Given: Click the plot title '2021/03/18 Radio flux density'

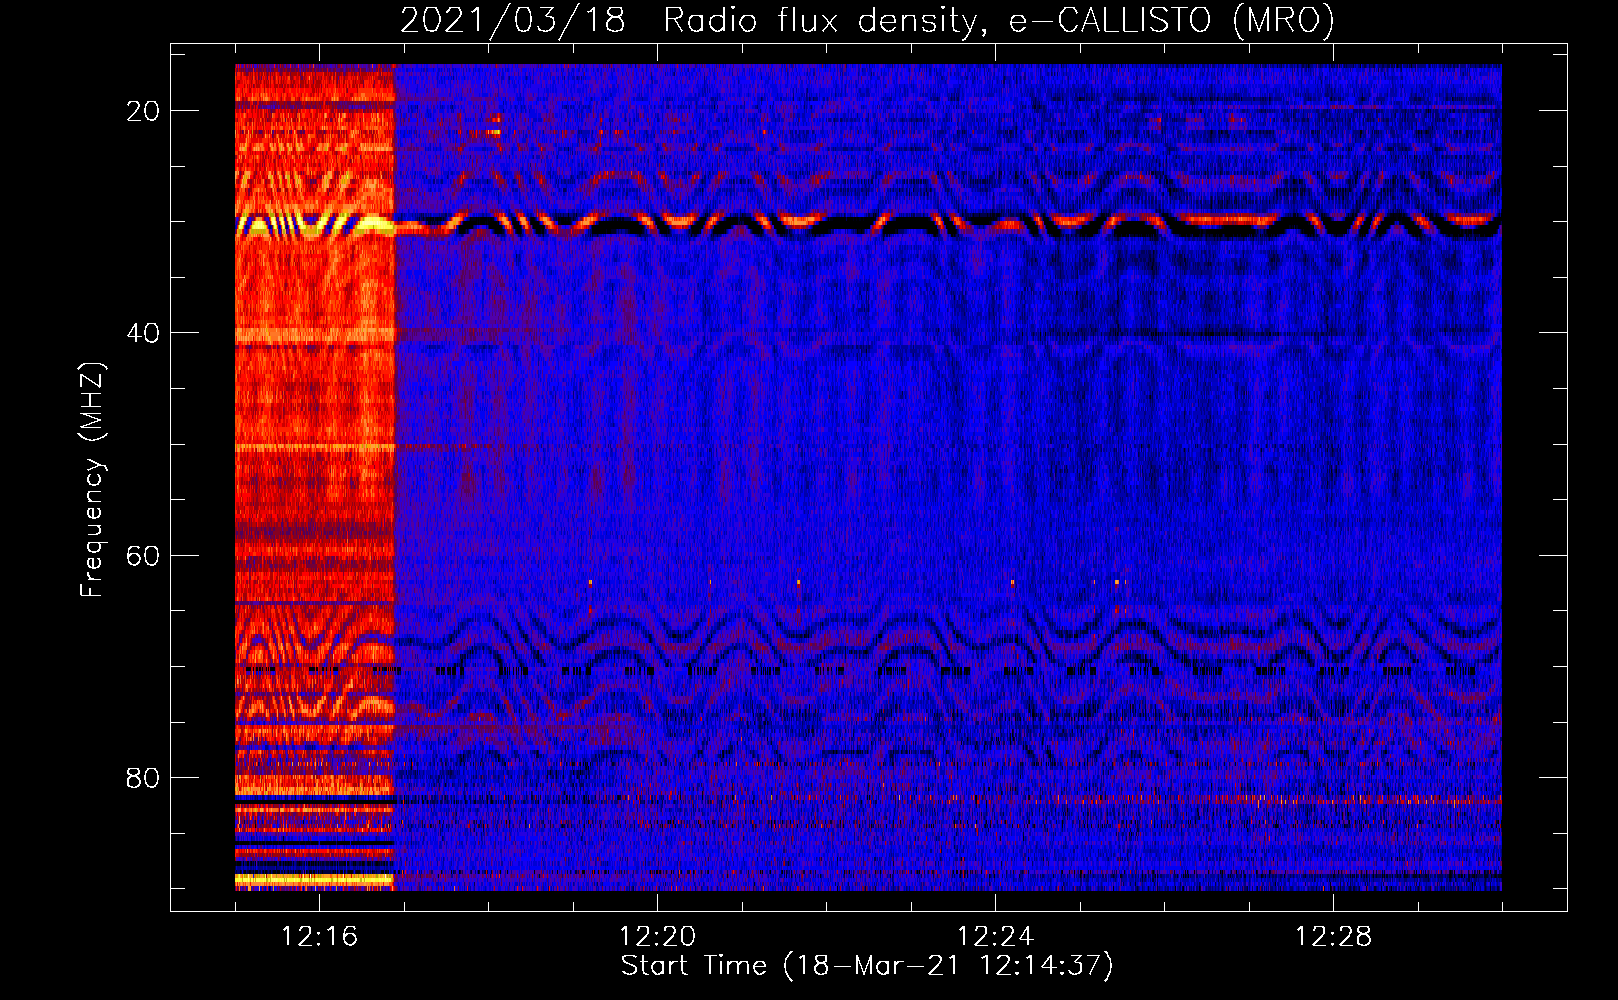Looking at the screenshot, I should (867, 20).
